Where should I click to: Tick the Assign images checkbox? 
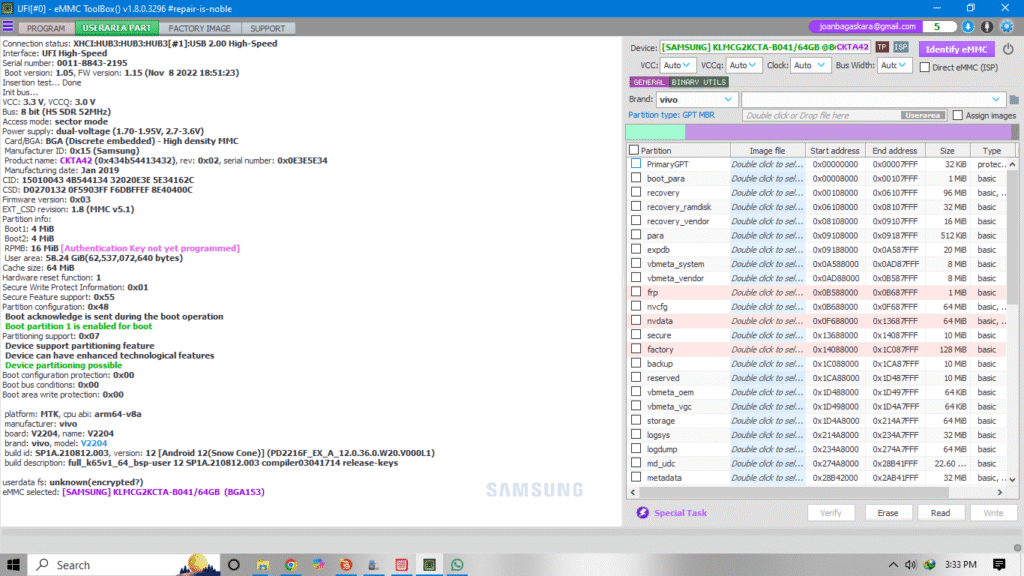point(958,116)
